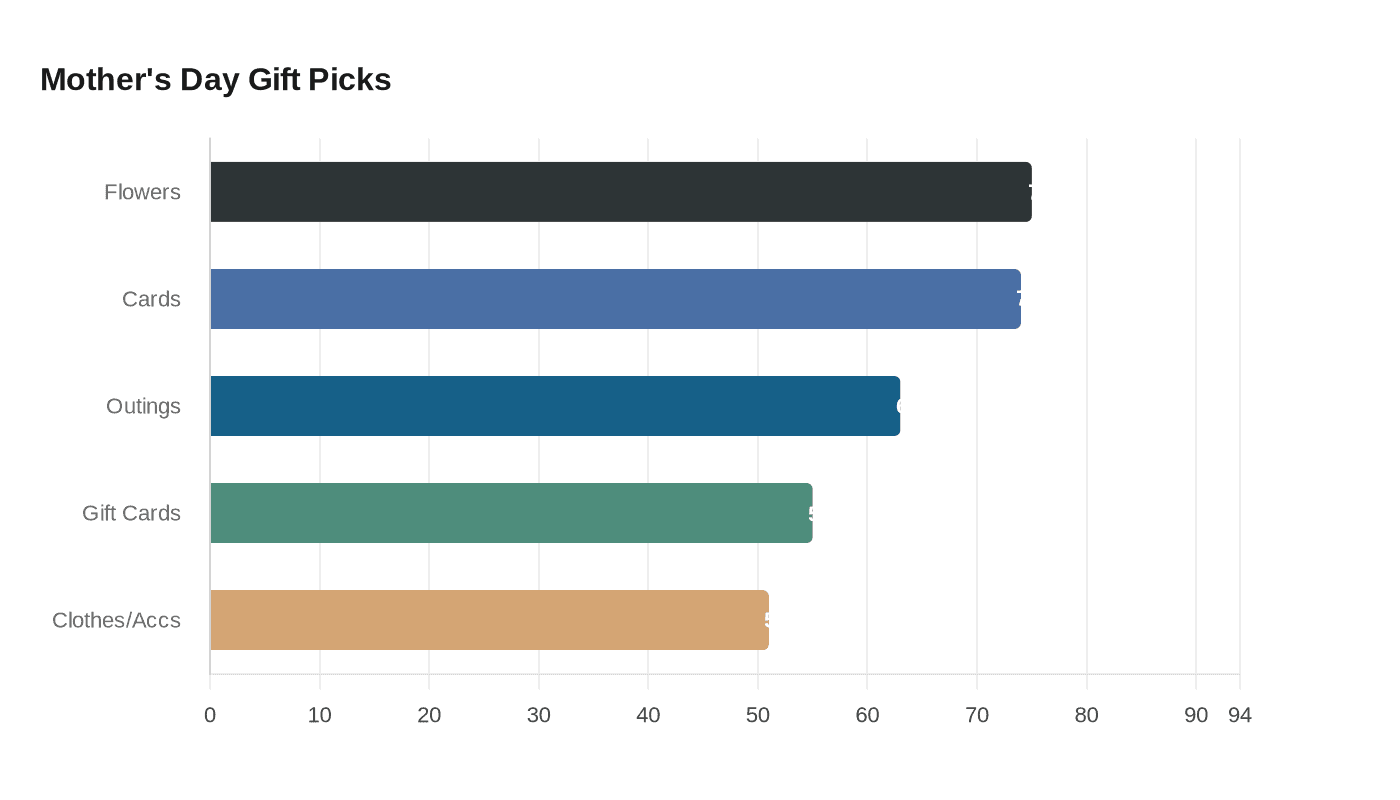
Task: Click the green Gift Cards bar
Action: point(511,513)
